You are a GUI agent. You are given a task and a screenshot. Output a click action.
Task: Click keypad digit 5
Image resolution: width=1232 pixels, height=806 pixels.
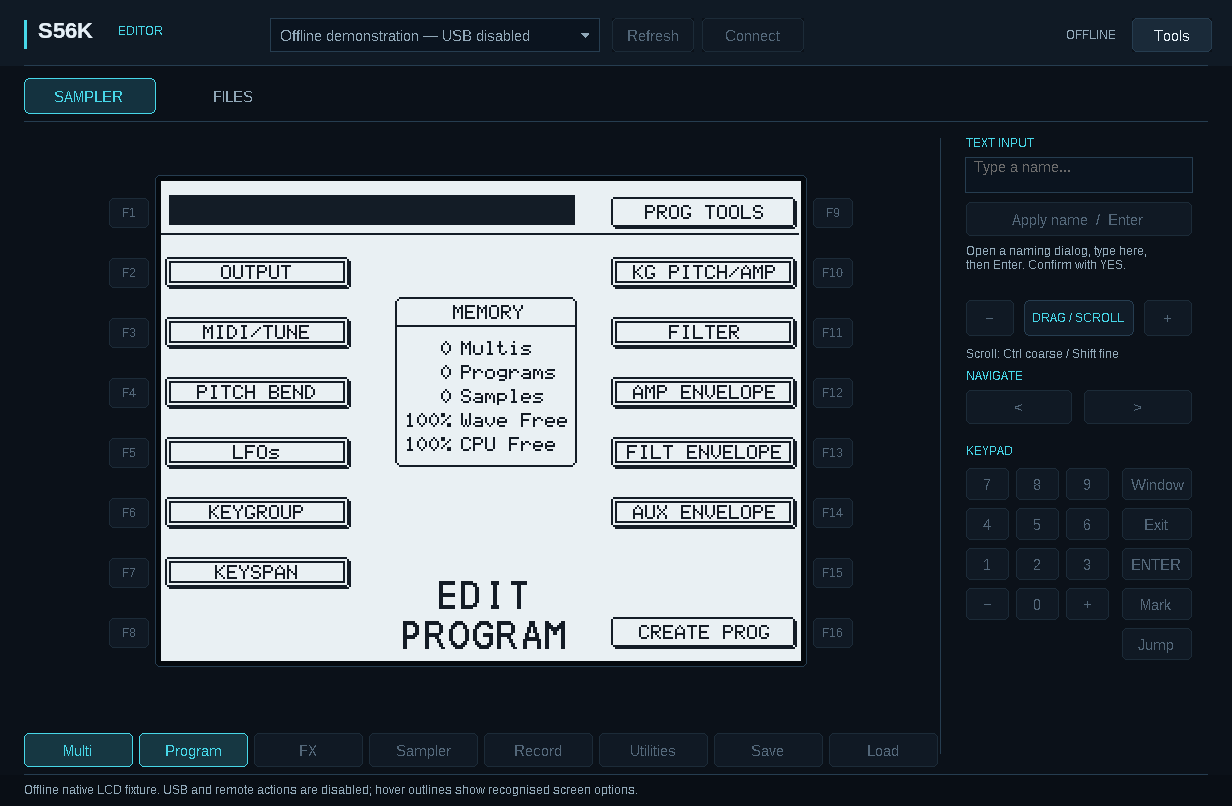[x=1037, y=524]
